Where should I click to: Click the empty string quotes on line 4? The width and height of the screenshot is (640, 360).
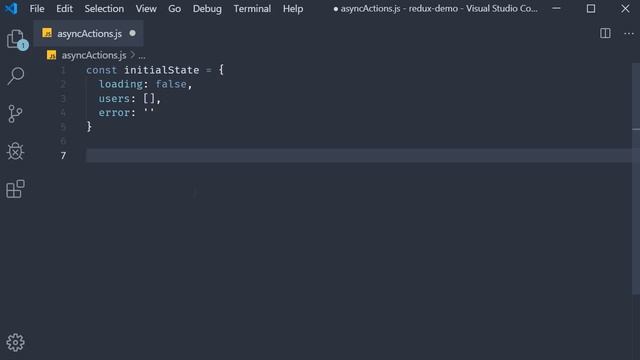point(149,111)
